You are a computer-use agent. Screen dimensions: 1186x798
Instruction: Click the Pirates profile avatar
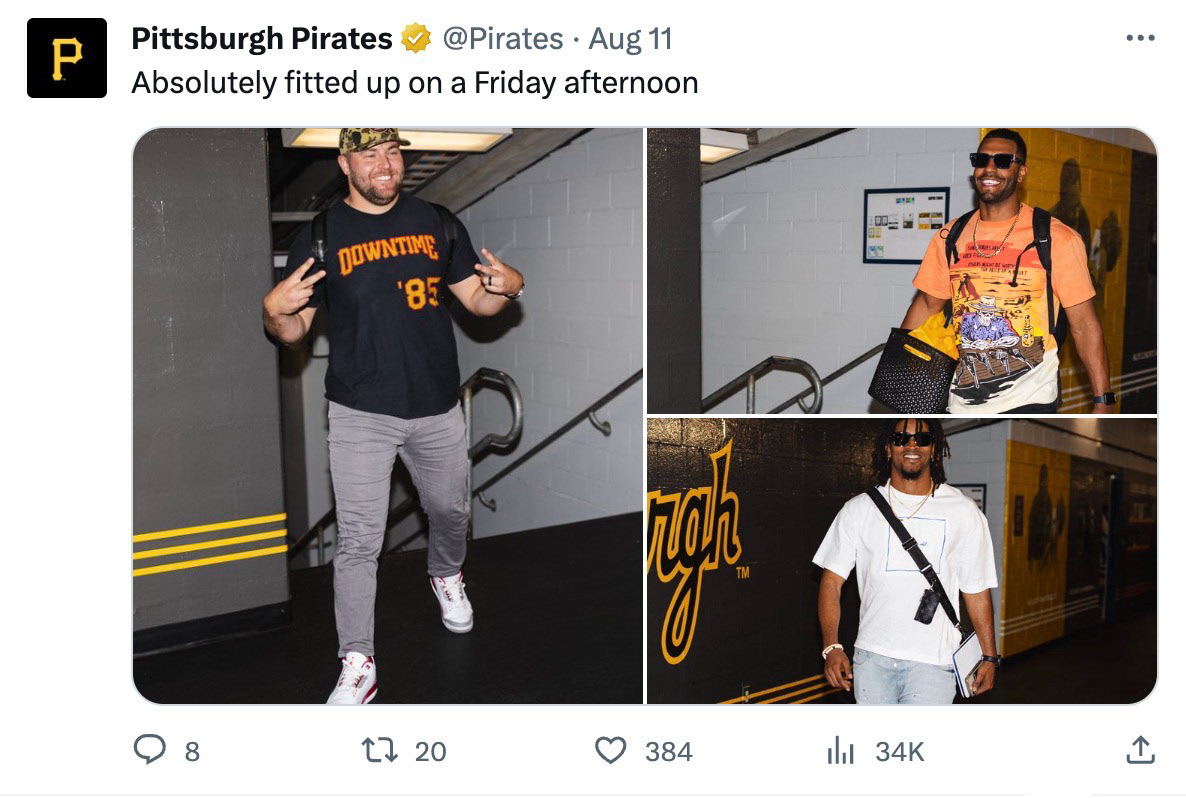pos(66,58)
